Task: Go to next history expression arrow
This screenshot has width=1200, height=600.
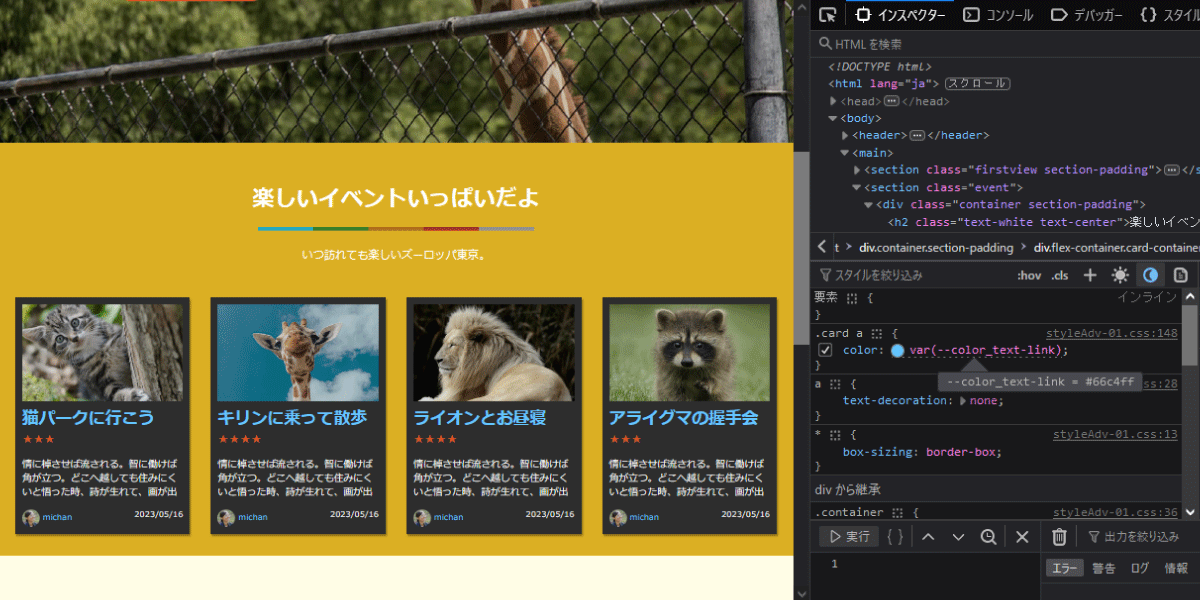Action: tap(958, 537)
